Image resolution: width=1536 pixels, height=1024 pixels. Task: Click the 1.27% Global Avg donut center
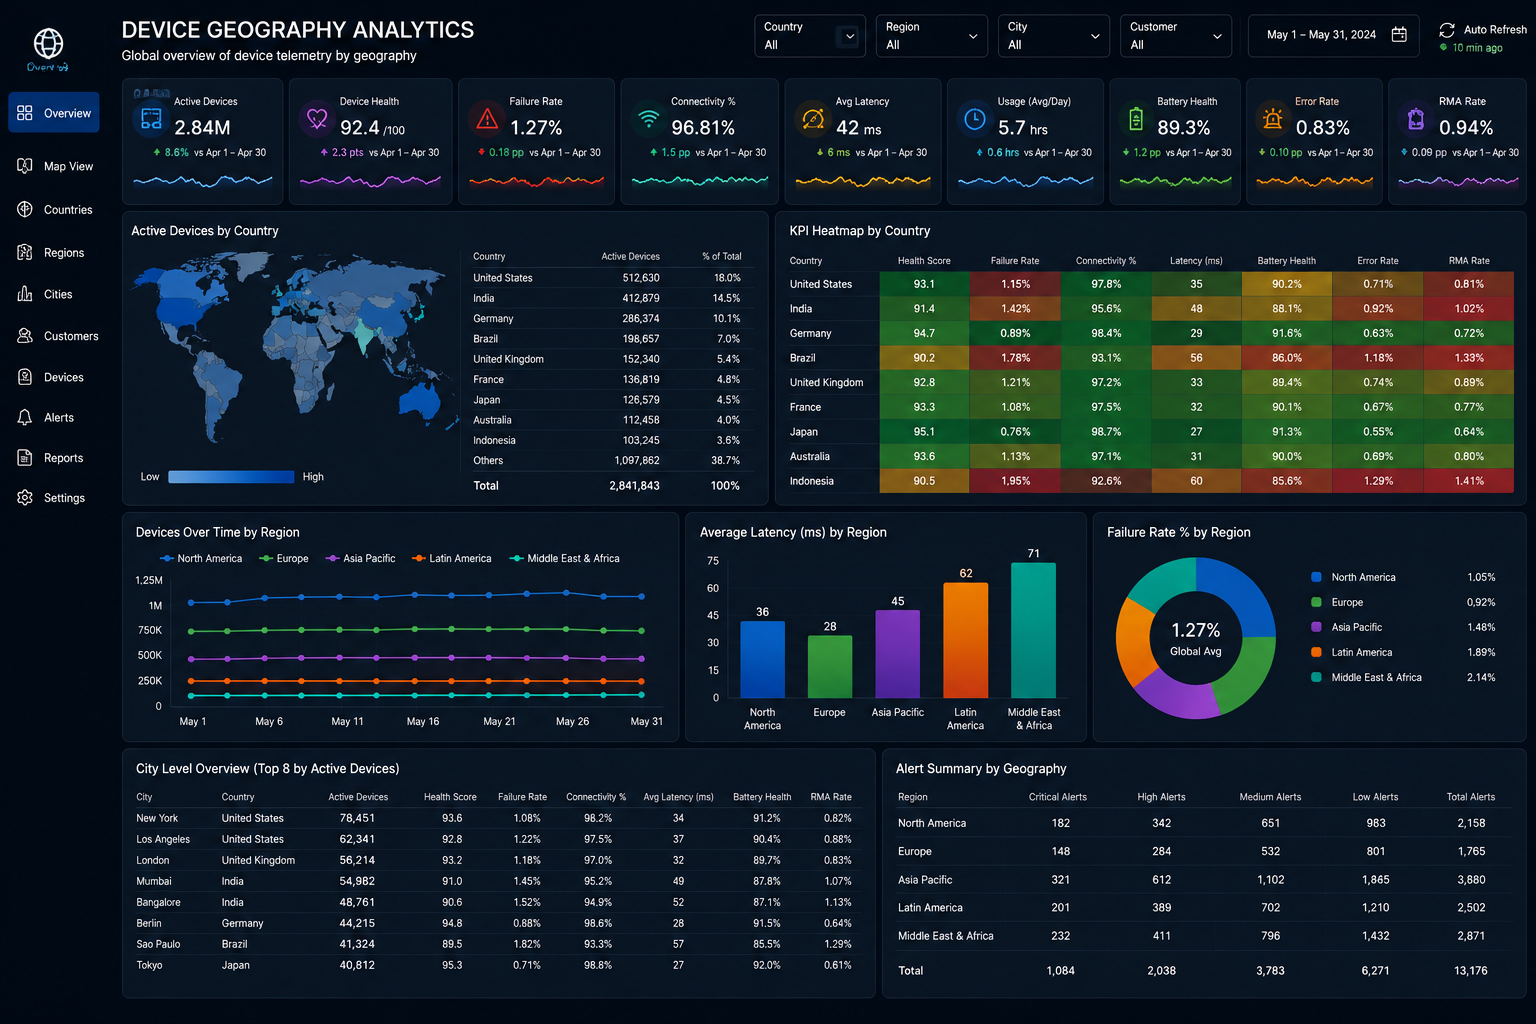click(1196, 639)
